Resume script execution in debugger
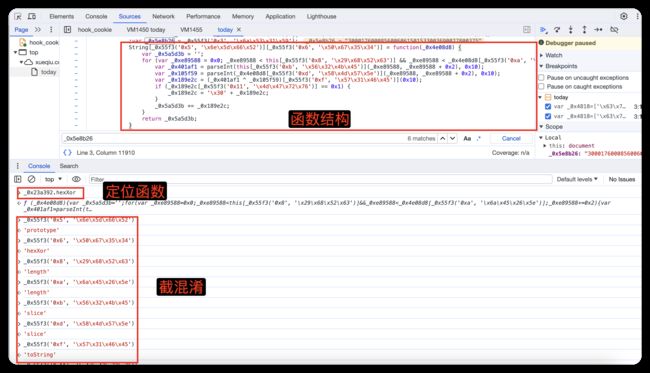Image resolution: width=650 pixels, height=373 pixels. (543, 30)
